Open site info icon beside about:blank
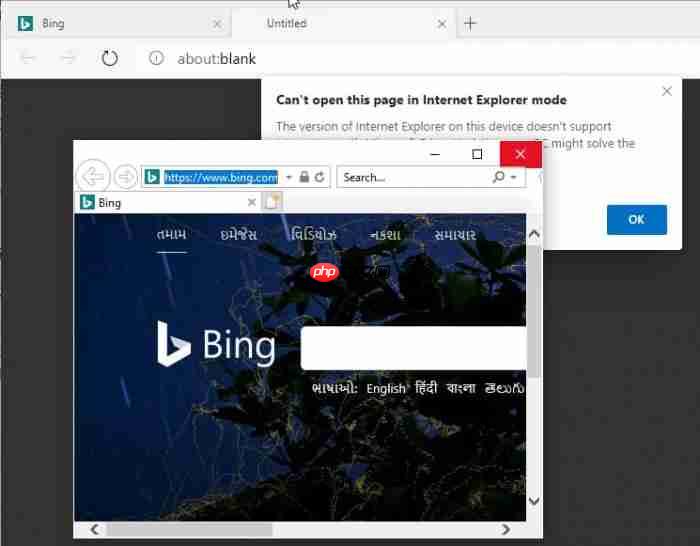Screen dimensions: 700x546 point(156,58)
